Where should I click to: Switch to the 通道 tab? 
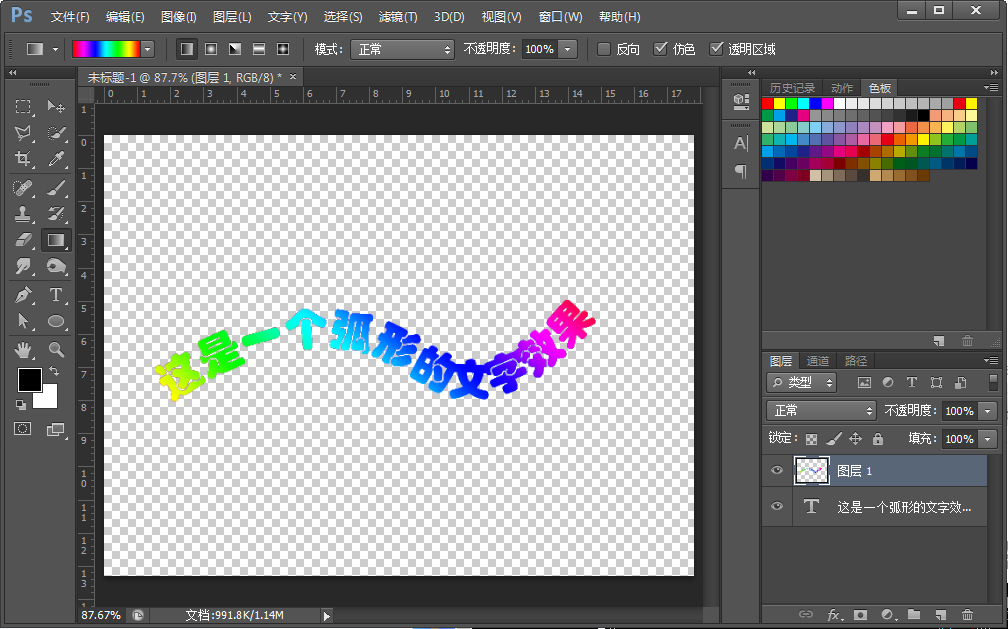pyautogui.click(x=818, y=361)
